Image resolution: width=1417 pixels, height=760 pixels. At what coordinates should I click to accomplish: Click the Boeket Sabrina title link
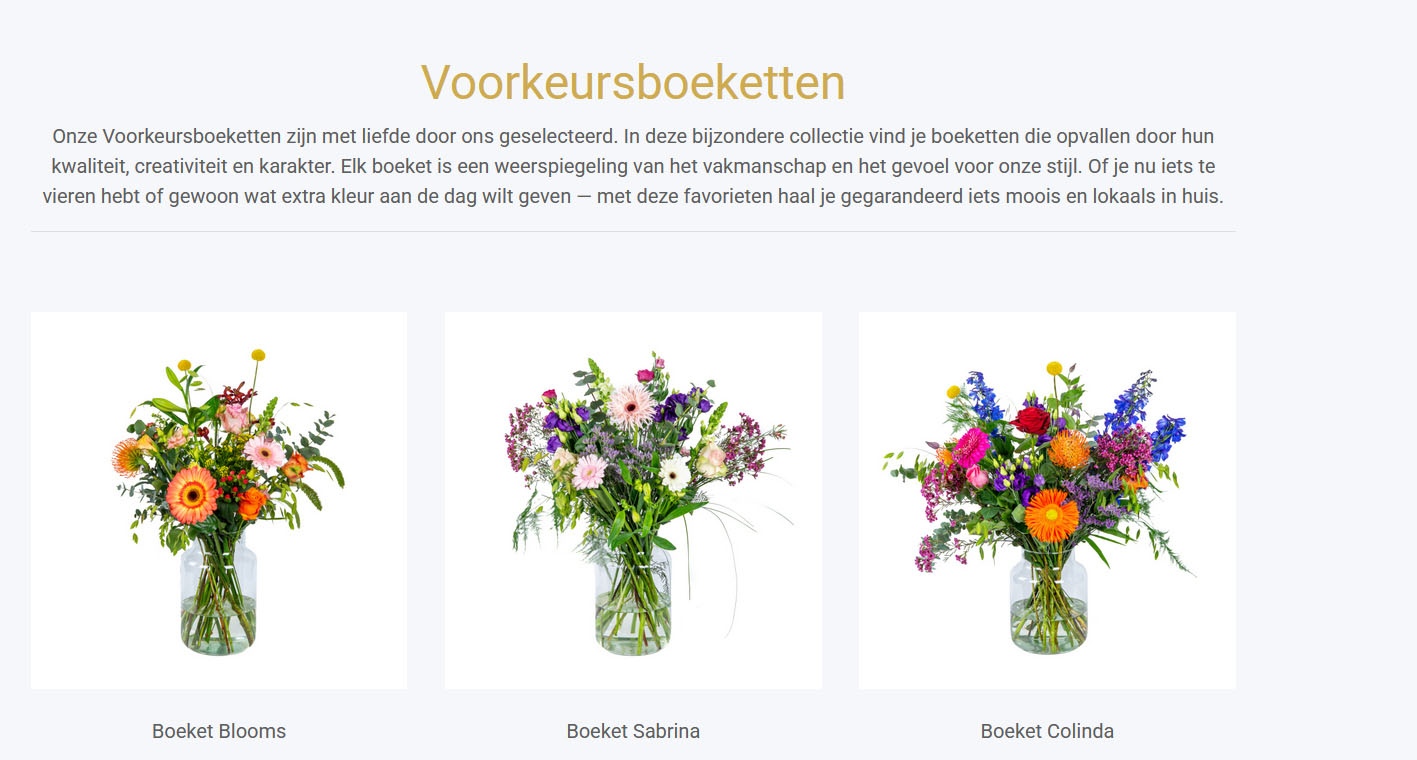click(633, 731)
